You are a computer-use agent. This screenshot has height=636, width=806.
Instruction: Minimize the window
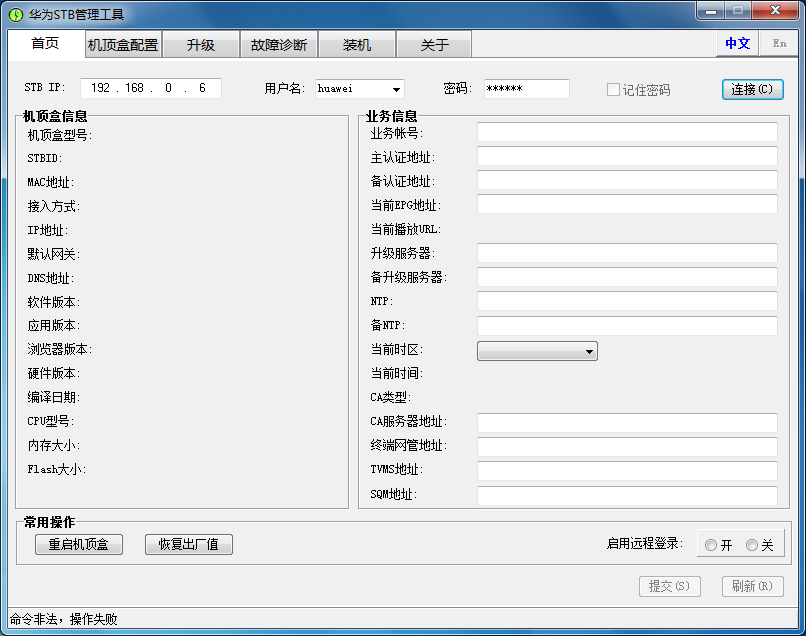(x=711, y=11)
